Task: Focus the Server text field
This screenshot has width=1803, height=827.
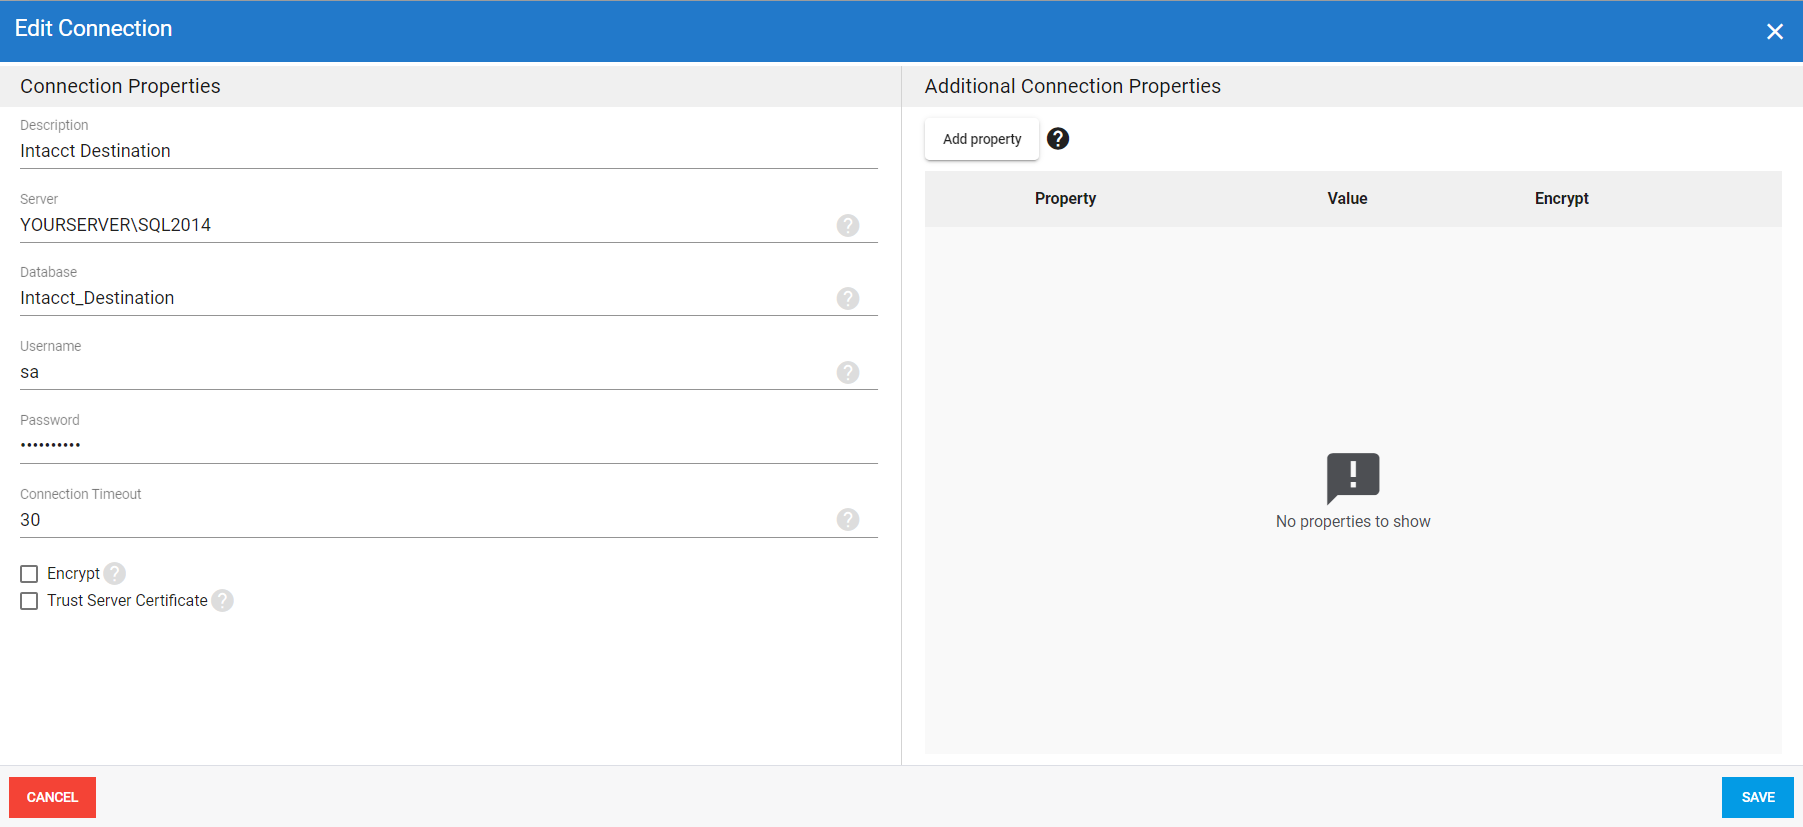Action: tap(420, 225)
